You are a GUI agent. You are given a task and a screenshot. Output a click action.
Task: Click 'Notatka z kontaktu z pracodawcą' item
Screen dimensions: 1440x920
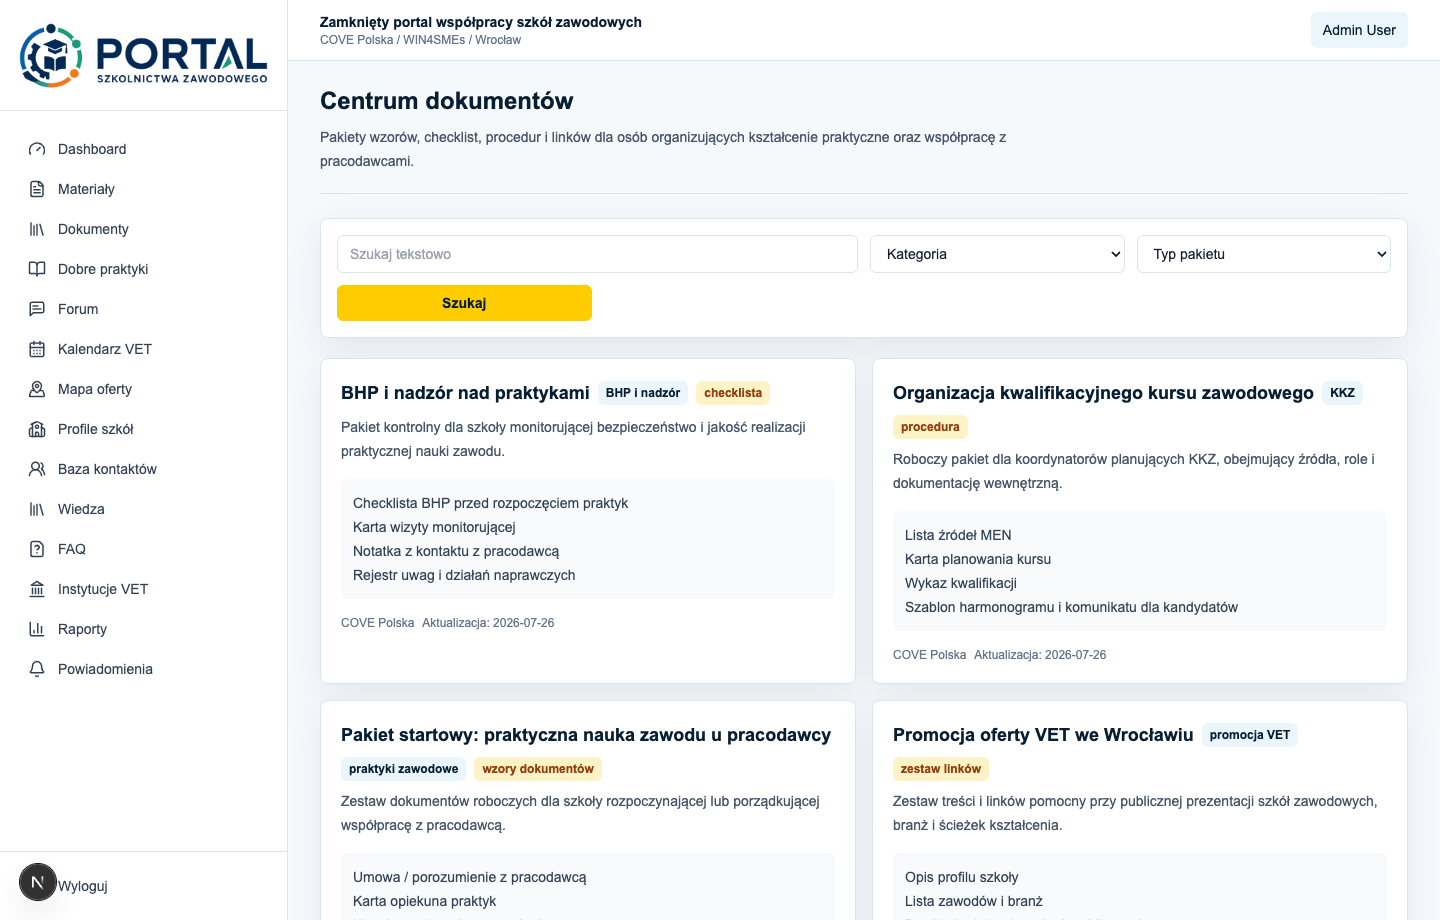[x=456, y=551]
